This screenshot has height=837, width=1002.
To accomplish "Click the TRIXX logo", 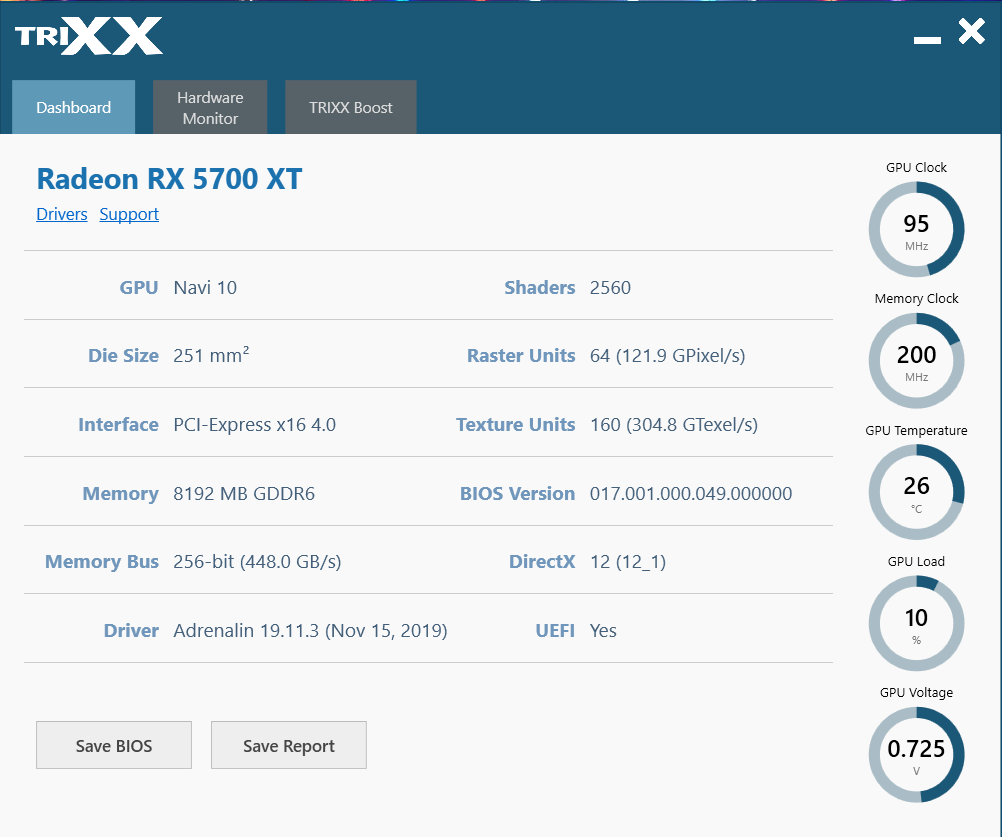I will tap(89, 36).
